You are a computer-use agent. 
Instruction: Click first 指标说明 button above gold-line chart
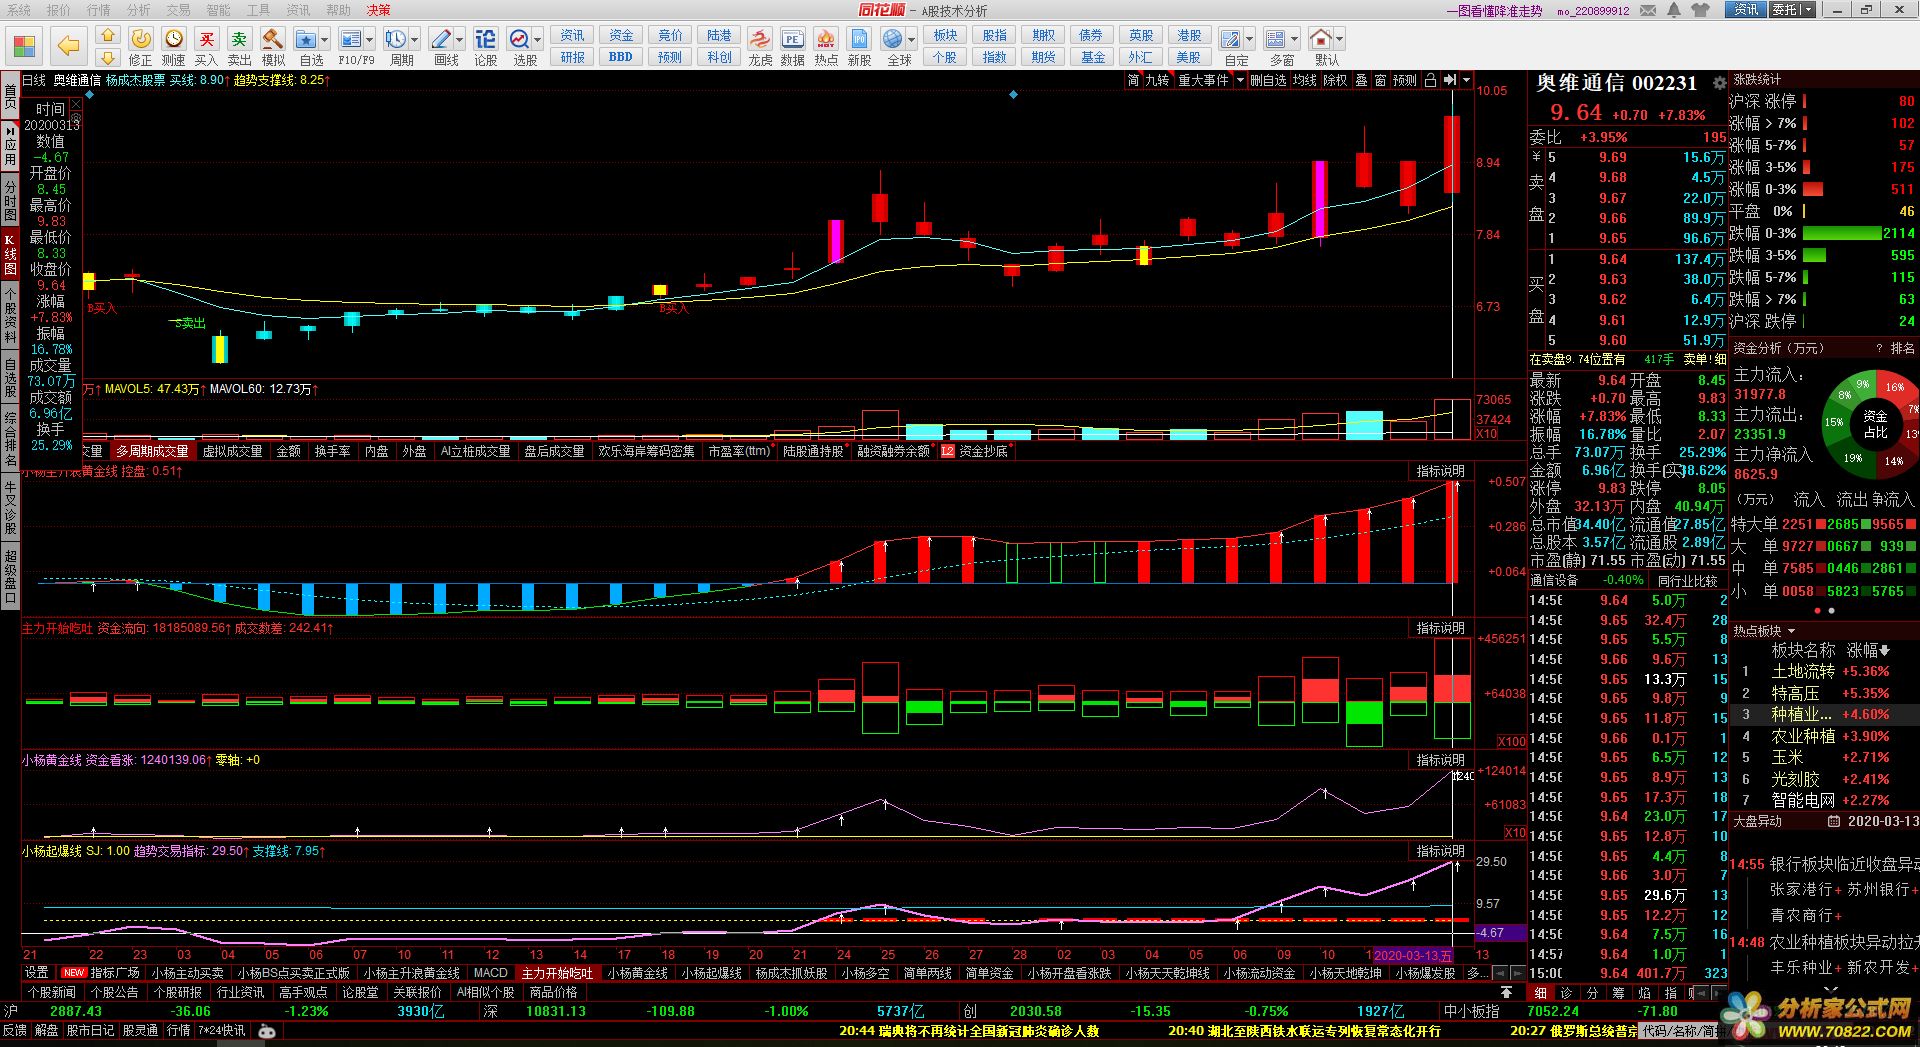[x=1440, y=471]
